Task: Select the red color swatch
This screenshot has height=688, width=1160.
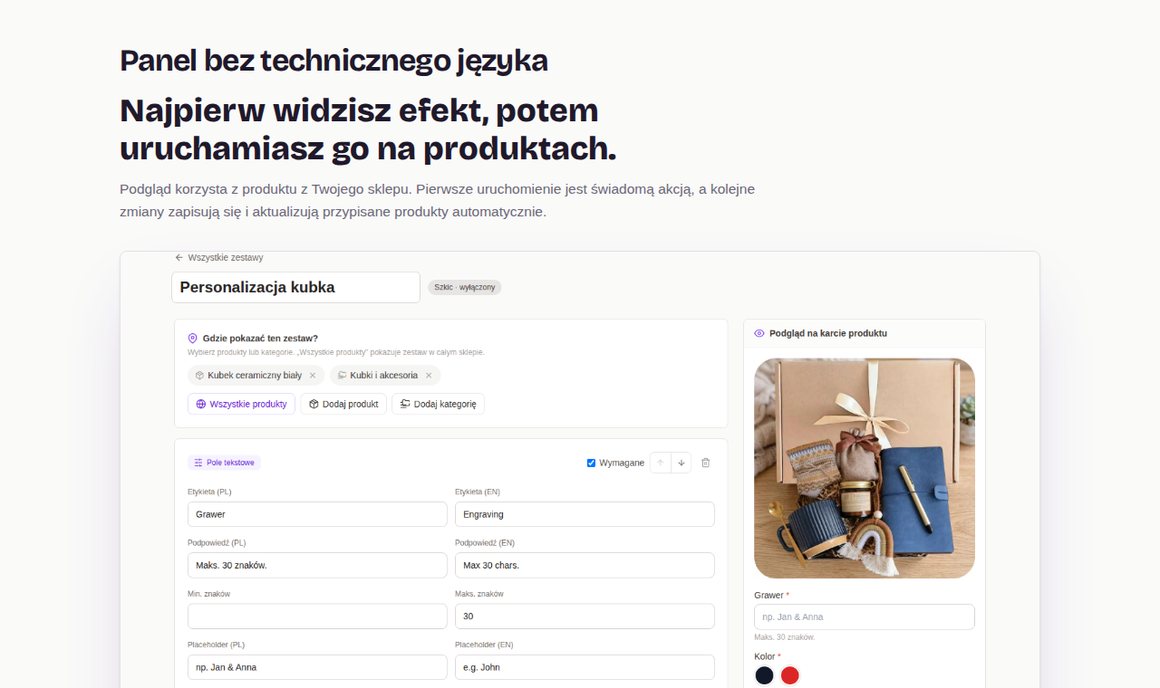Action: coord(790,675)
